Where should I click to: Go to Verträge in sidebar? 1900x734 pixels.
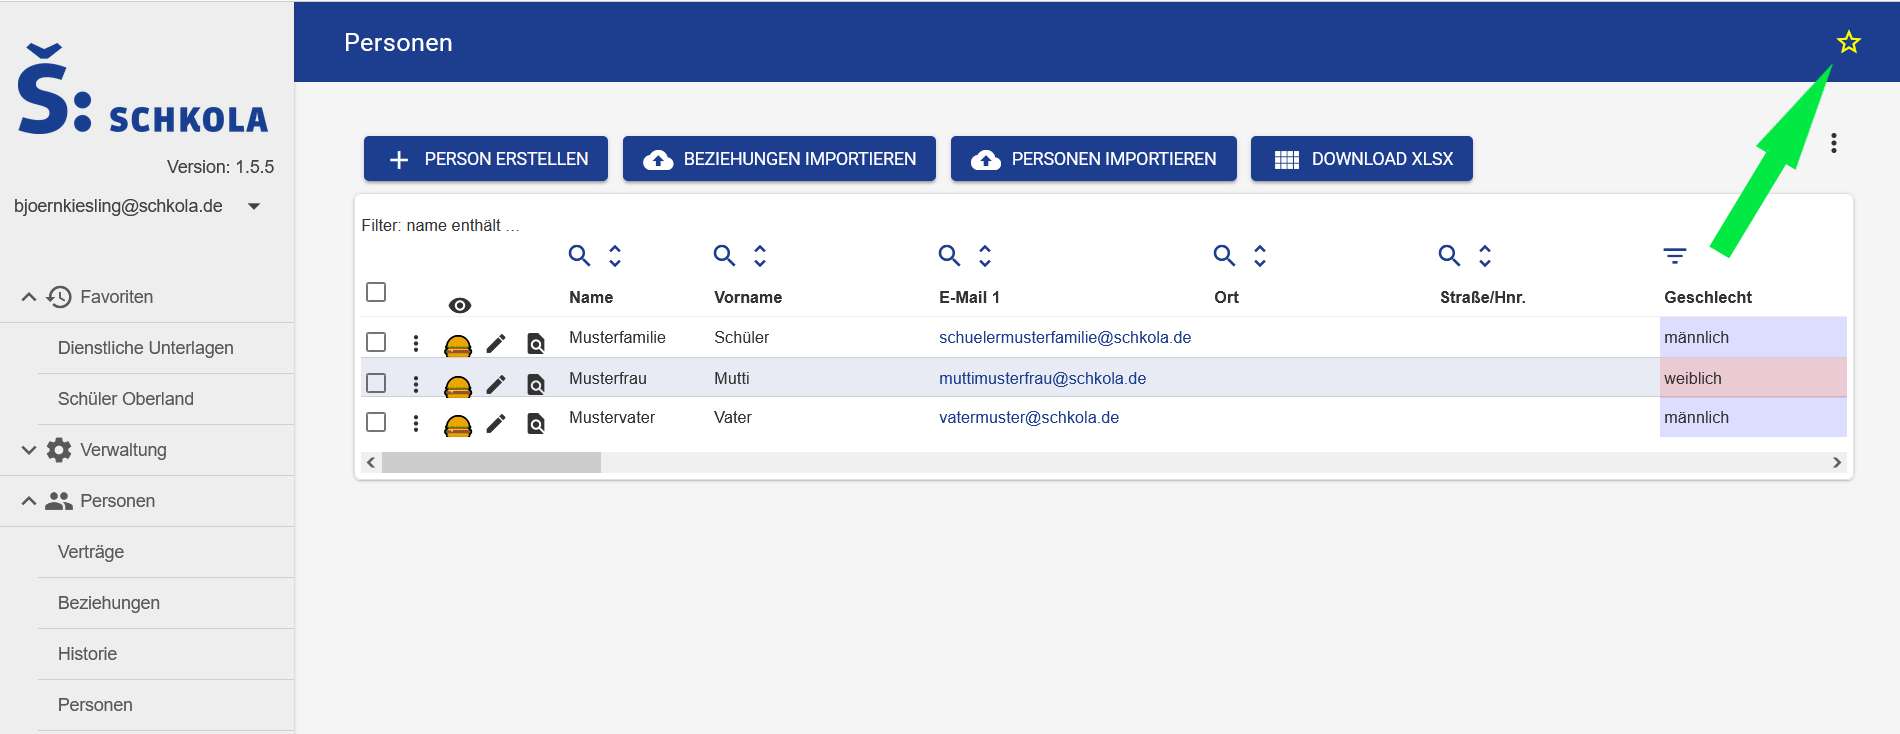pyautogui.click(x=91, y=552)
